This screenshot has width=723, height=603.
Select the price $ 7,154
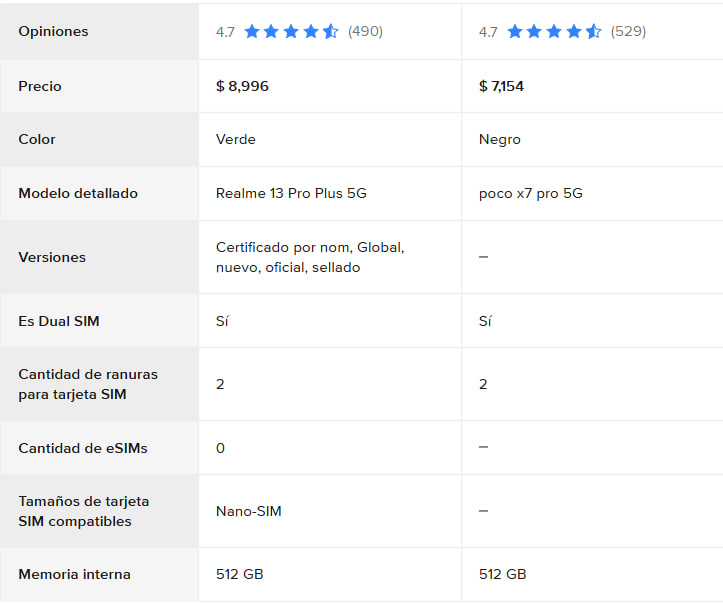click(x=501, y=86)
